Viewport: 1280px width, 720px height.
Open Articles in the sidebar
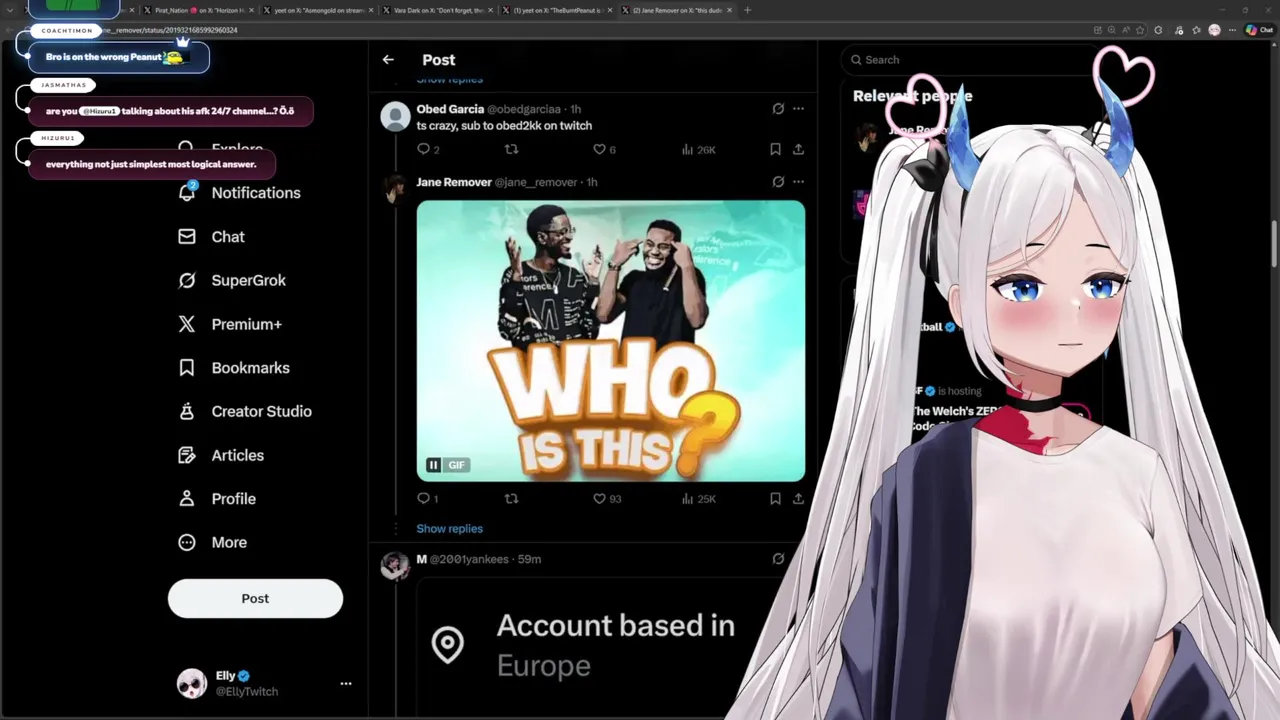[x=221, y=455]
